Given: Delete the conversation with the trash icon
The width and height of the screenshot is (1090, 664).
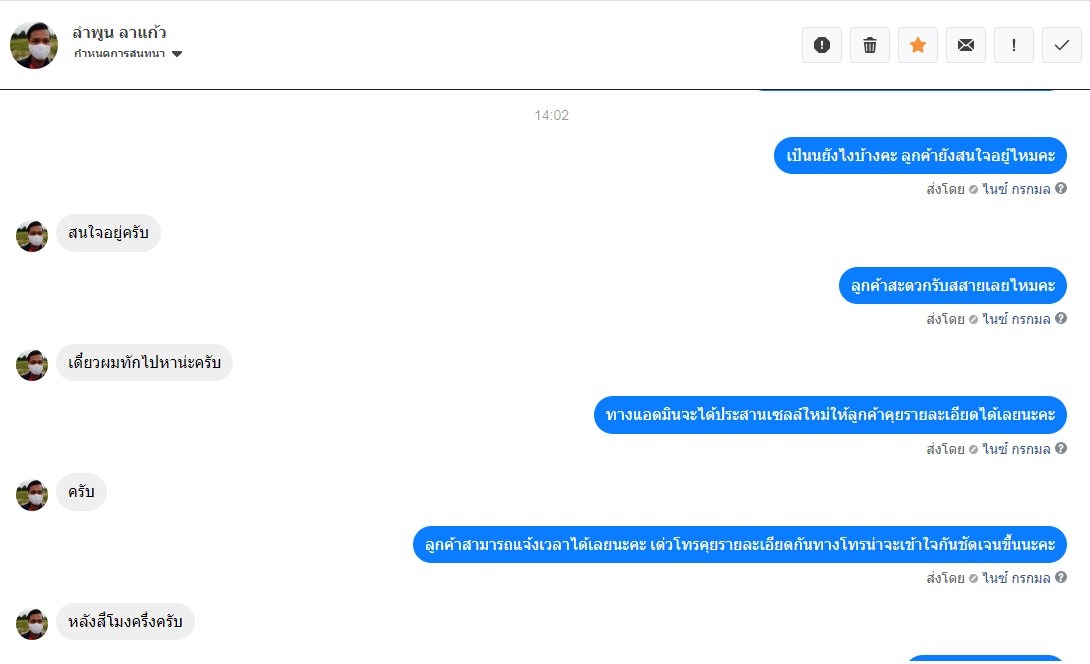Looking at the screenshot, I should (870, 45).
